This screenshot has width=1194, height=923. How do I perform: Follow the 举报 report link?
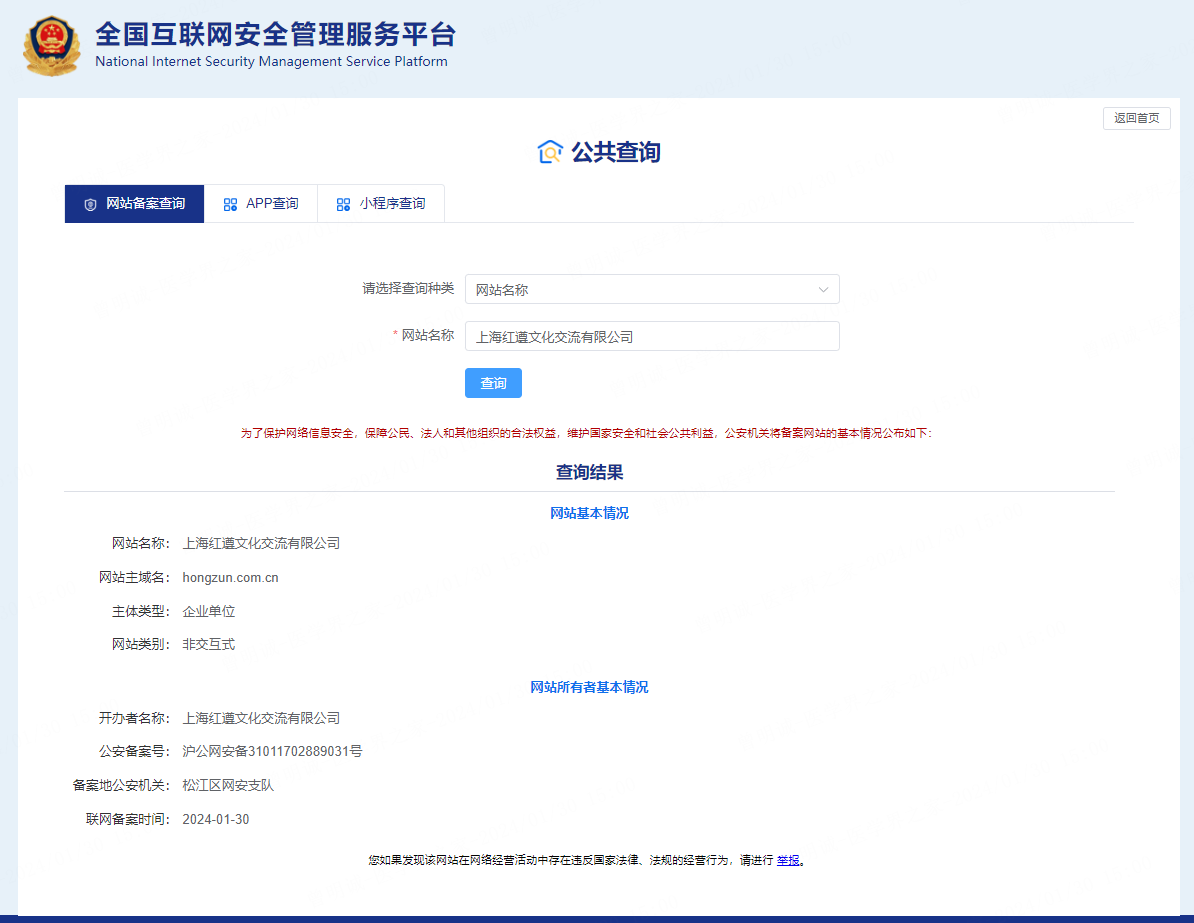click(788, 860)
